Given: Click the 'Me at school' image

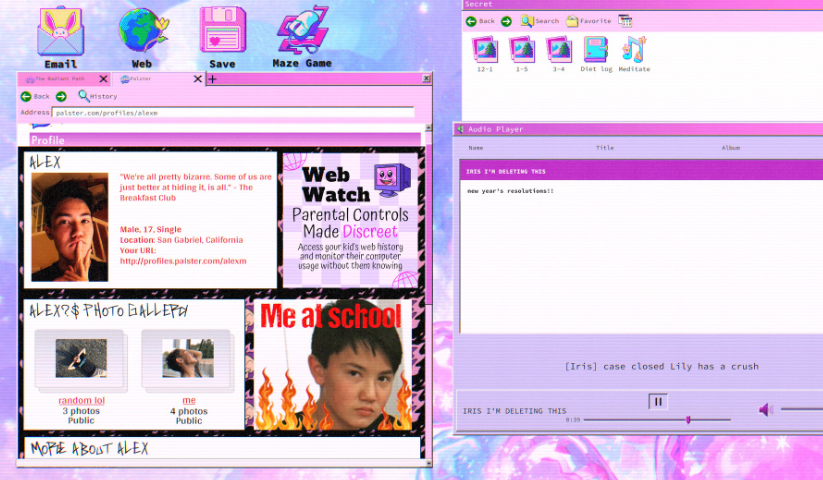Looking at the screenshot, I should [x=333, y=365].
